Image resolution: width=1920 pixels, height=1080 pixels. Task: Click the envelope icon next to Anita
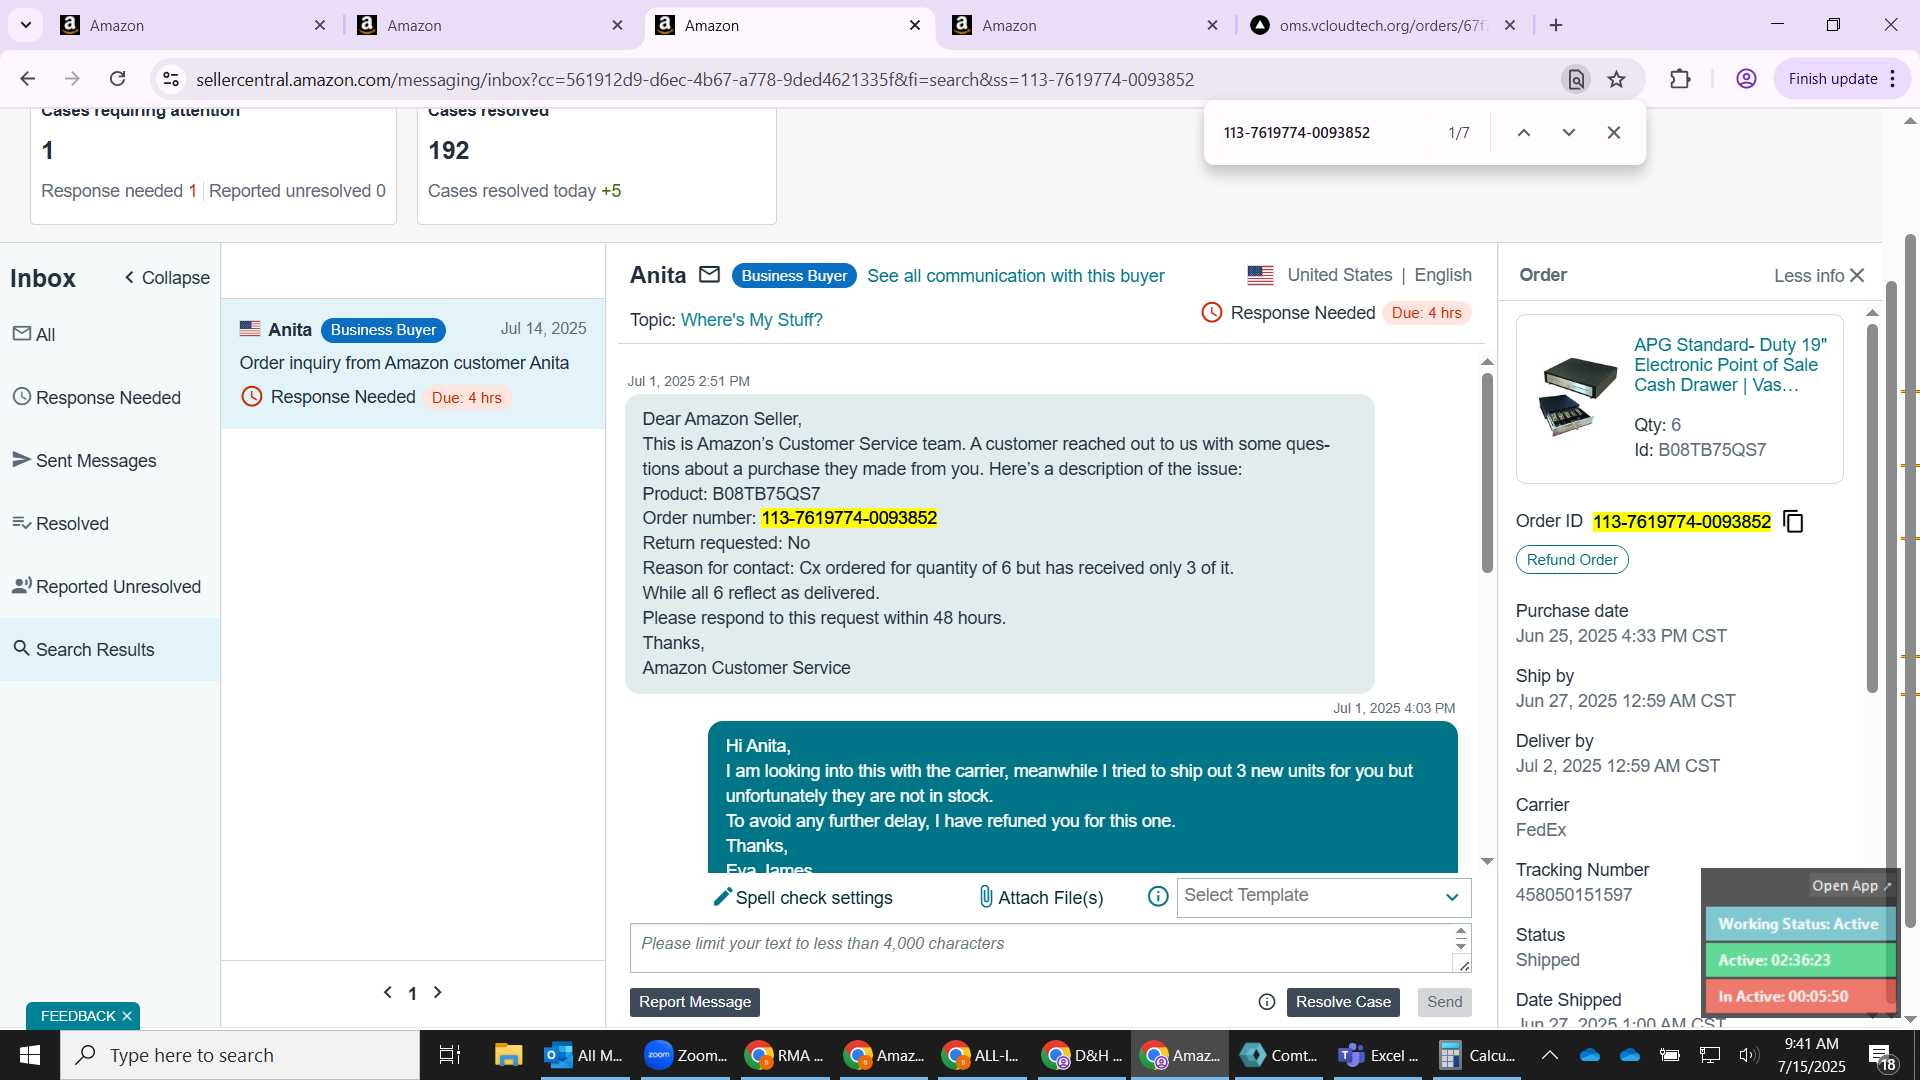coord(709,275)
